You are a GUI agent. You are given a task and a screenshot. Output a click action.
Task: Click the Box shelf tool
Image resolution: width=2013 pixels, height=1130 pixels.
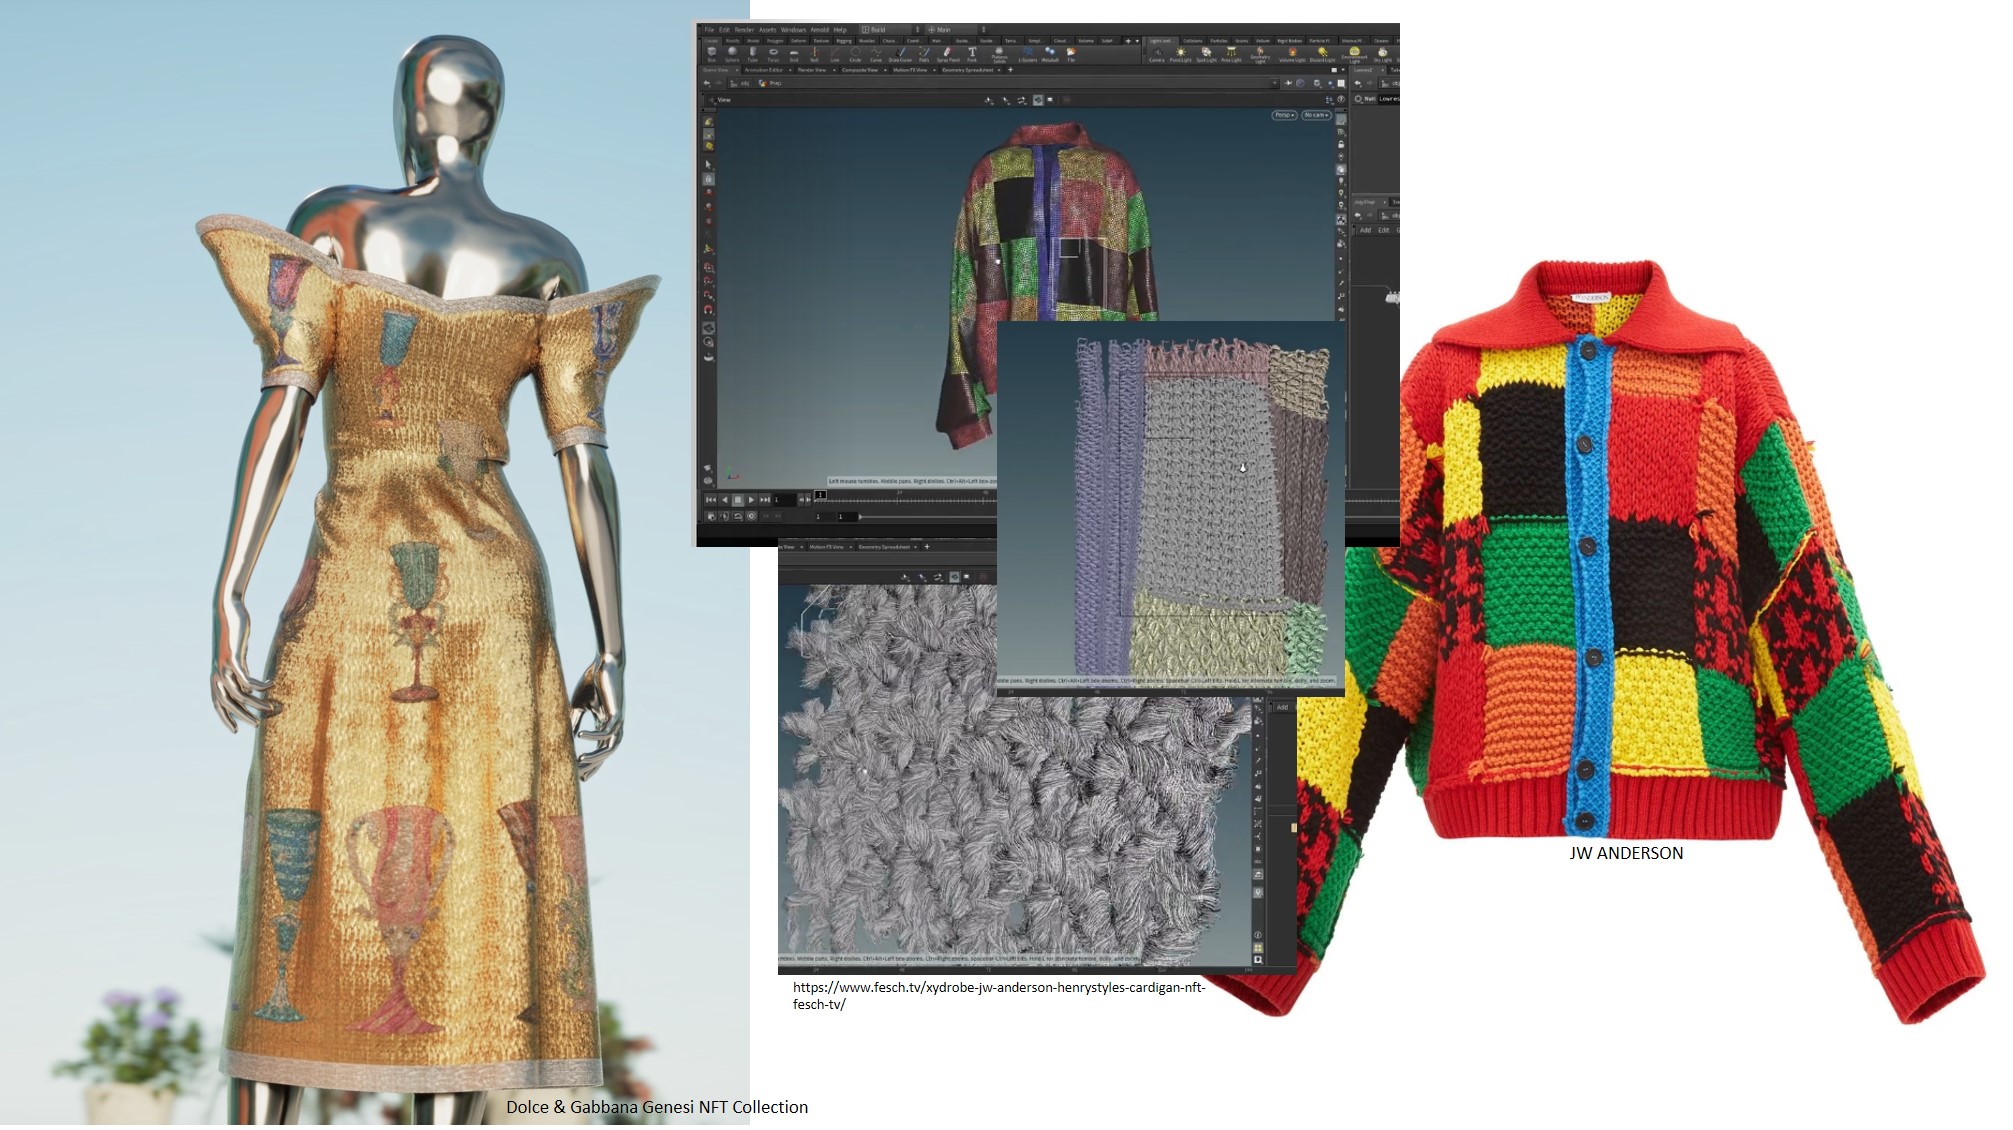(x=712, y=51)
